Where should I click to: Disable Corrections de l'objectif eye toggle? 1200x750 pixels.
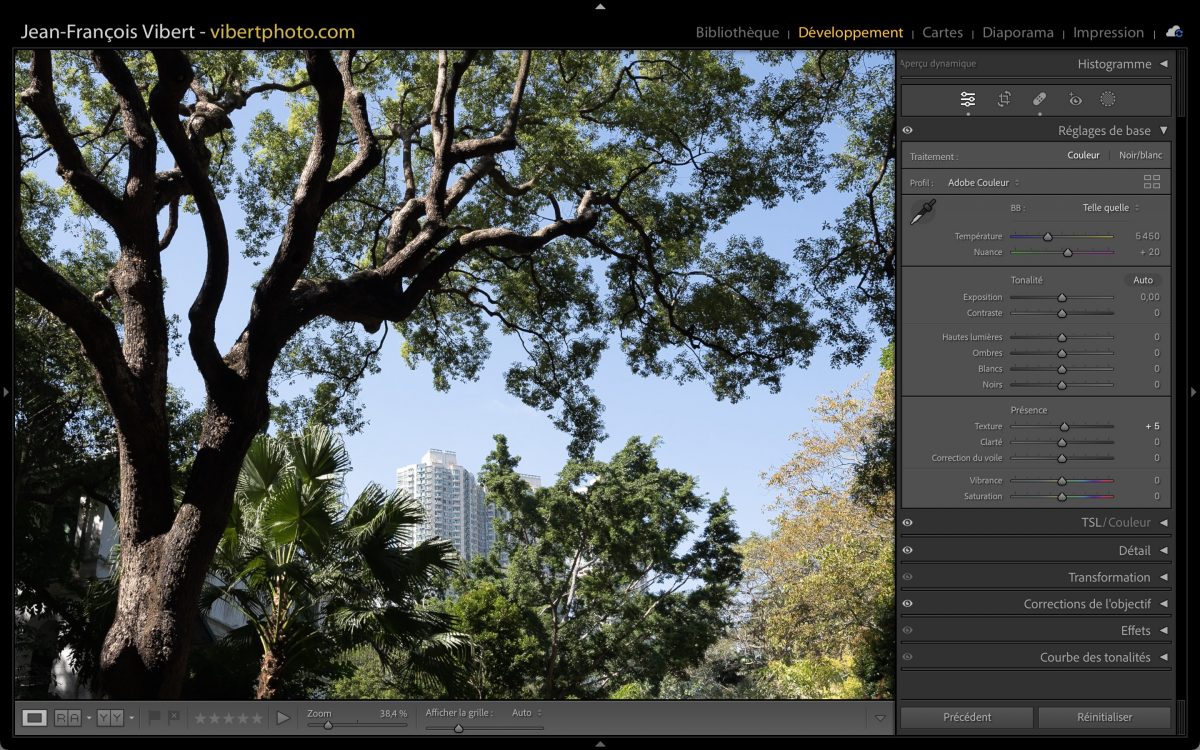click(908, 604)
